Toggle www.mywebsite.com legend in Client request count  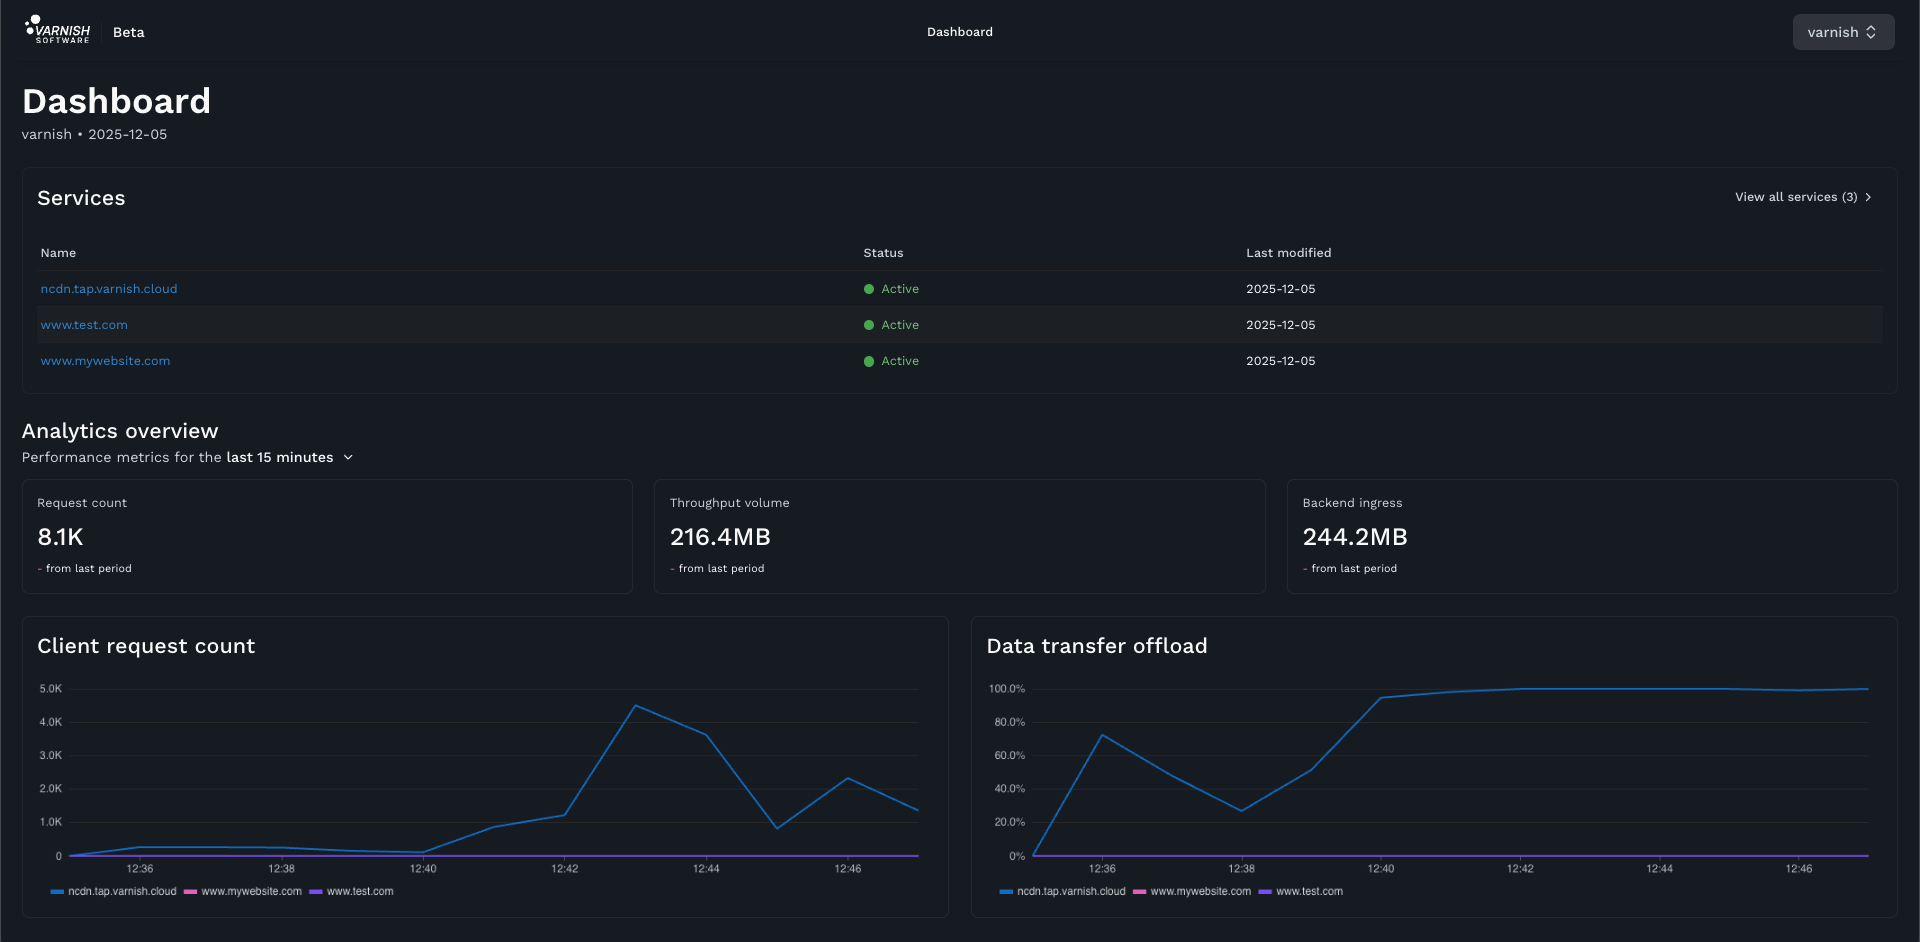pyautogui.click(x=243, y=891)
